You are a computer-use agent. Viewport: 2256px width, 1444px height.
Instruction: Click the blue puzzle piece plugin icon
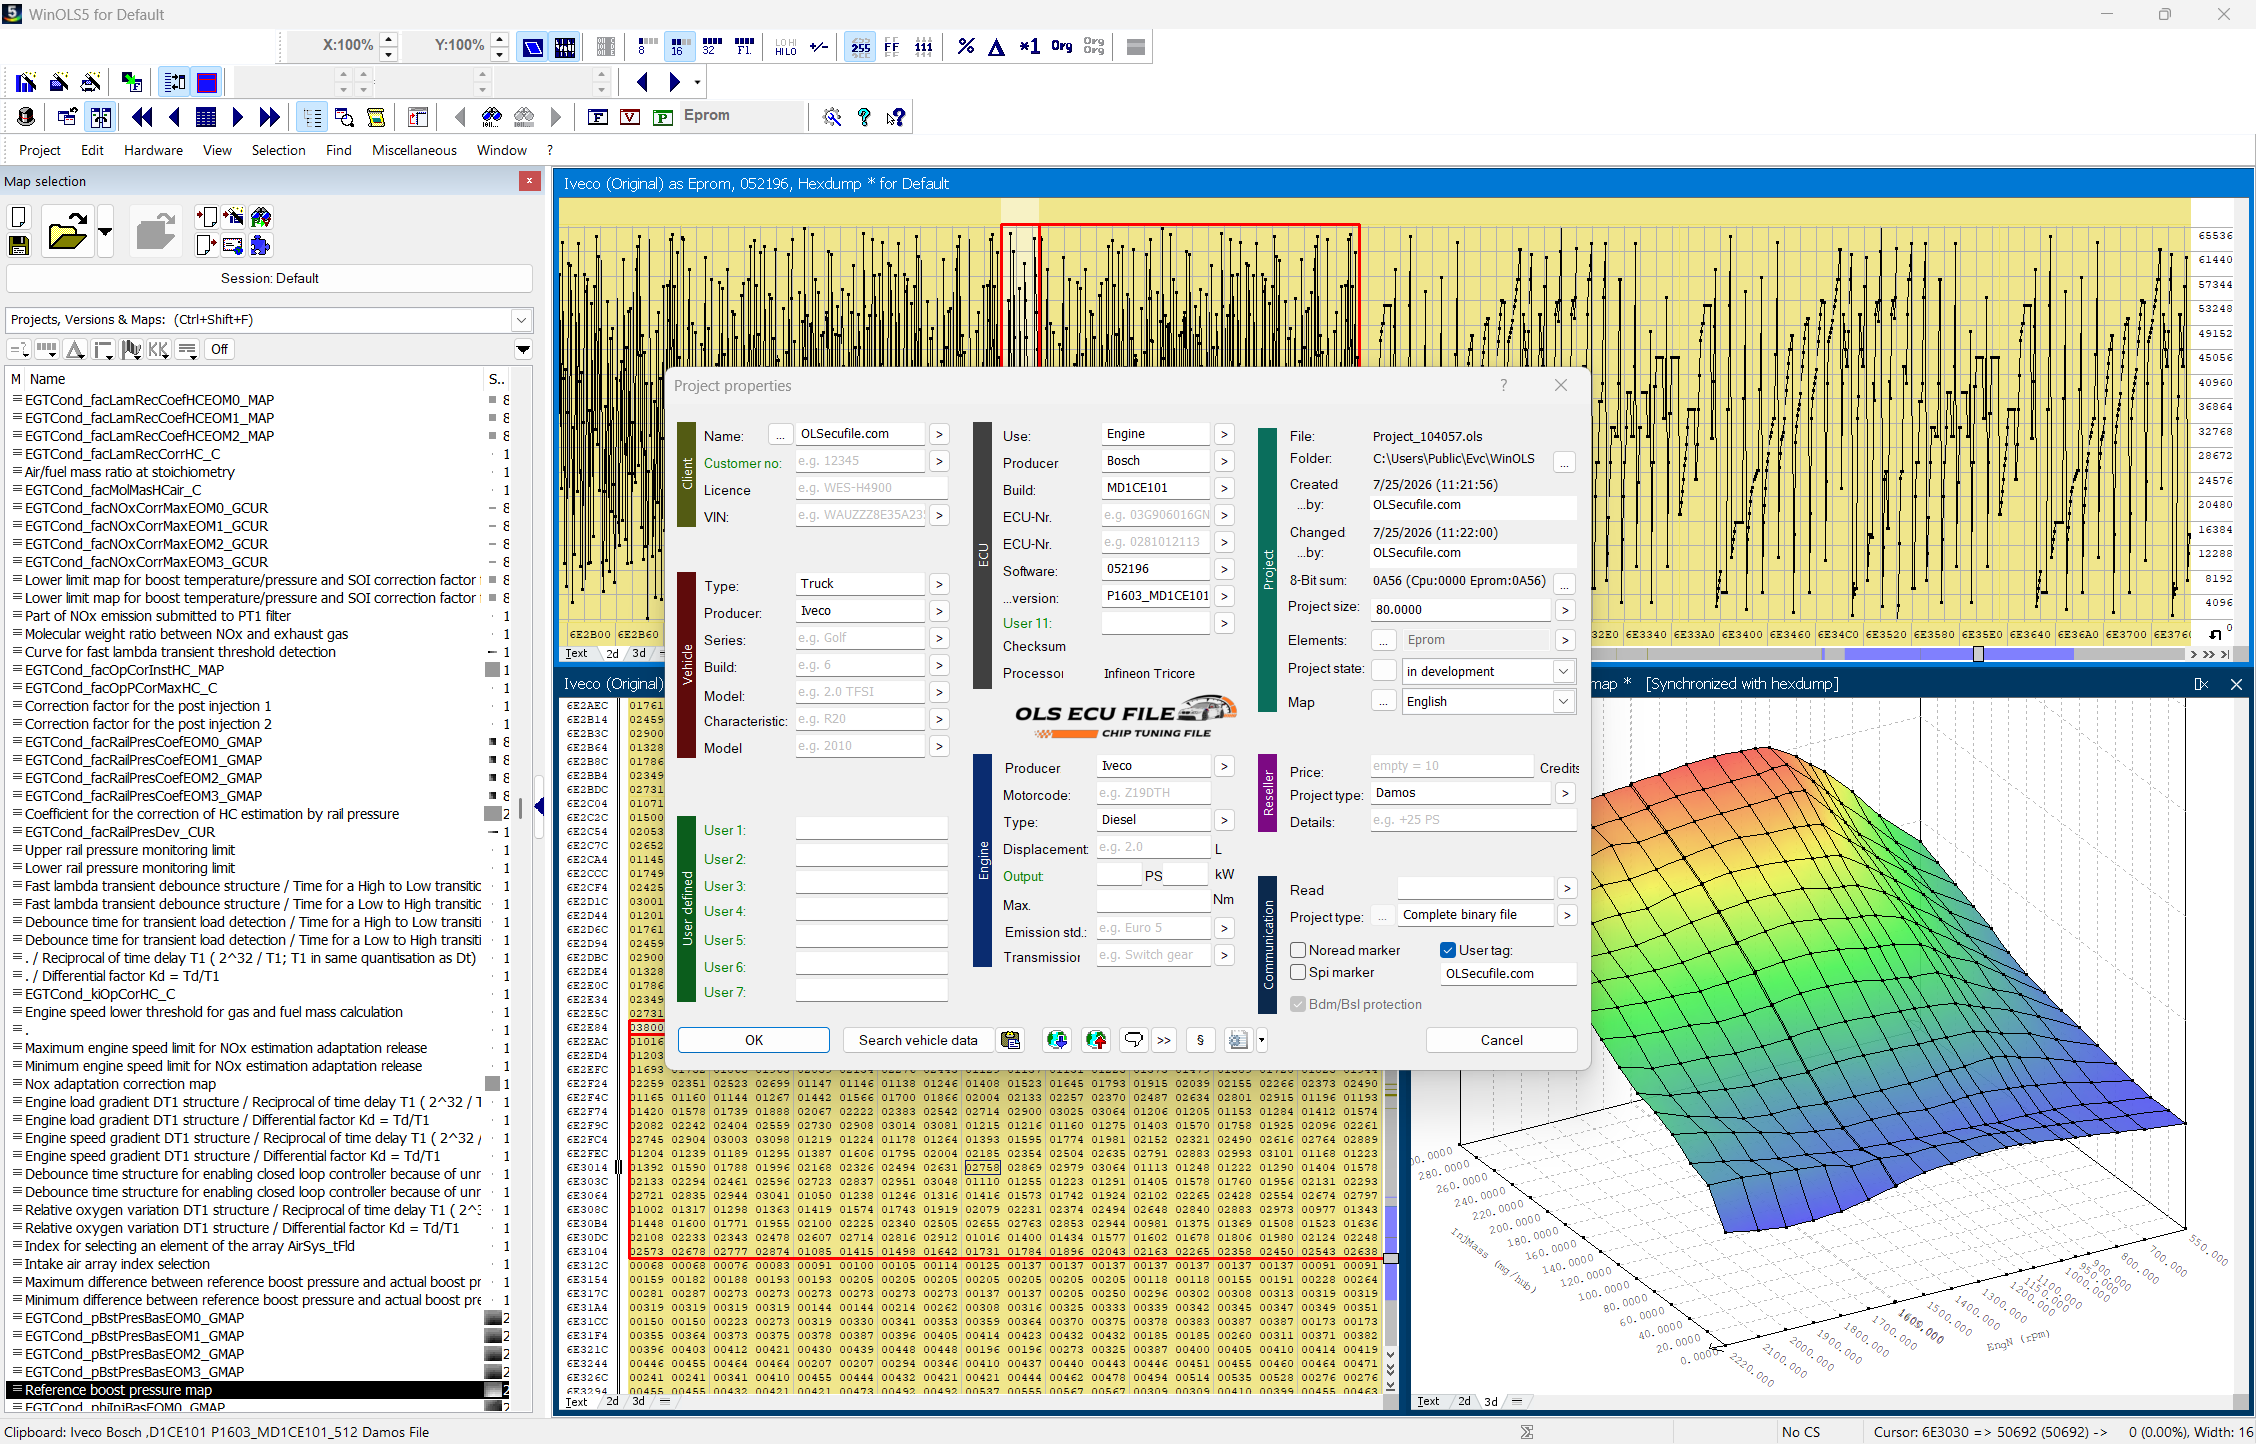[x=261, y=245]
